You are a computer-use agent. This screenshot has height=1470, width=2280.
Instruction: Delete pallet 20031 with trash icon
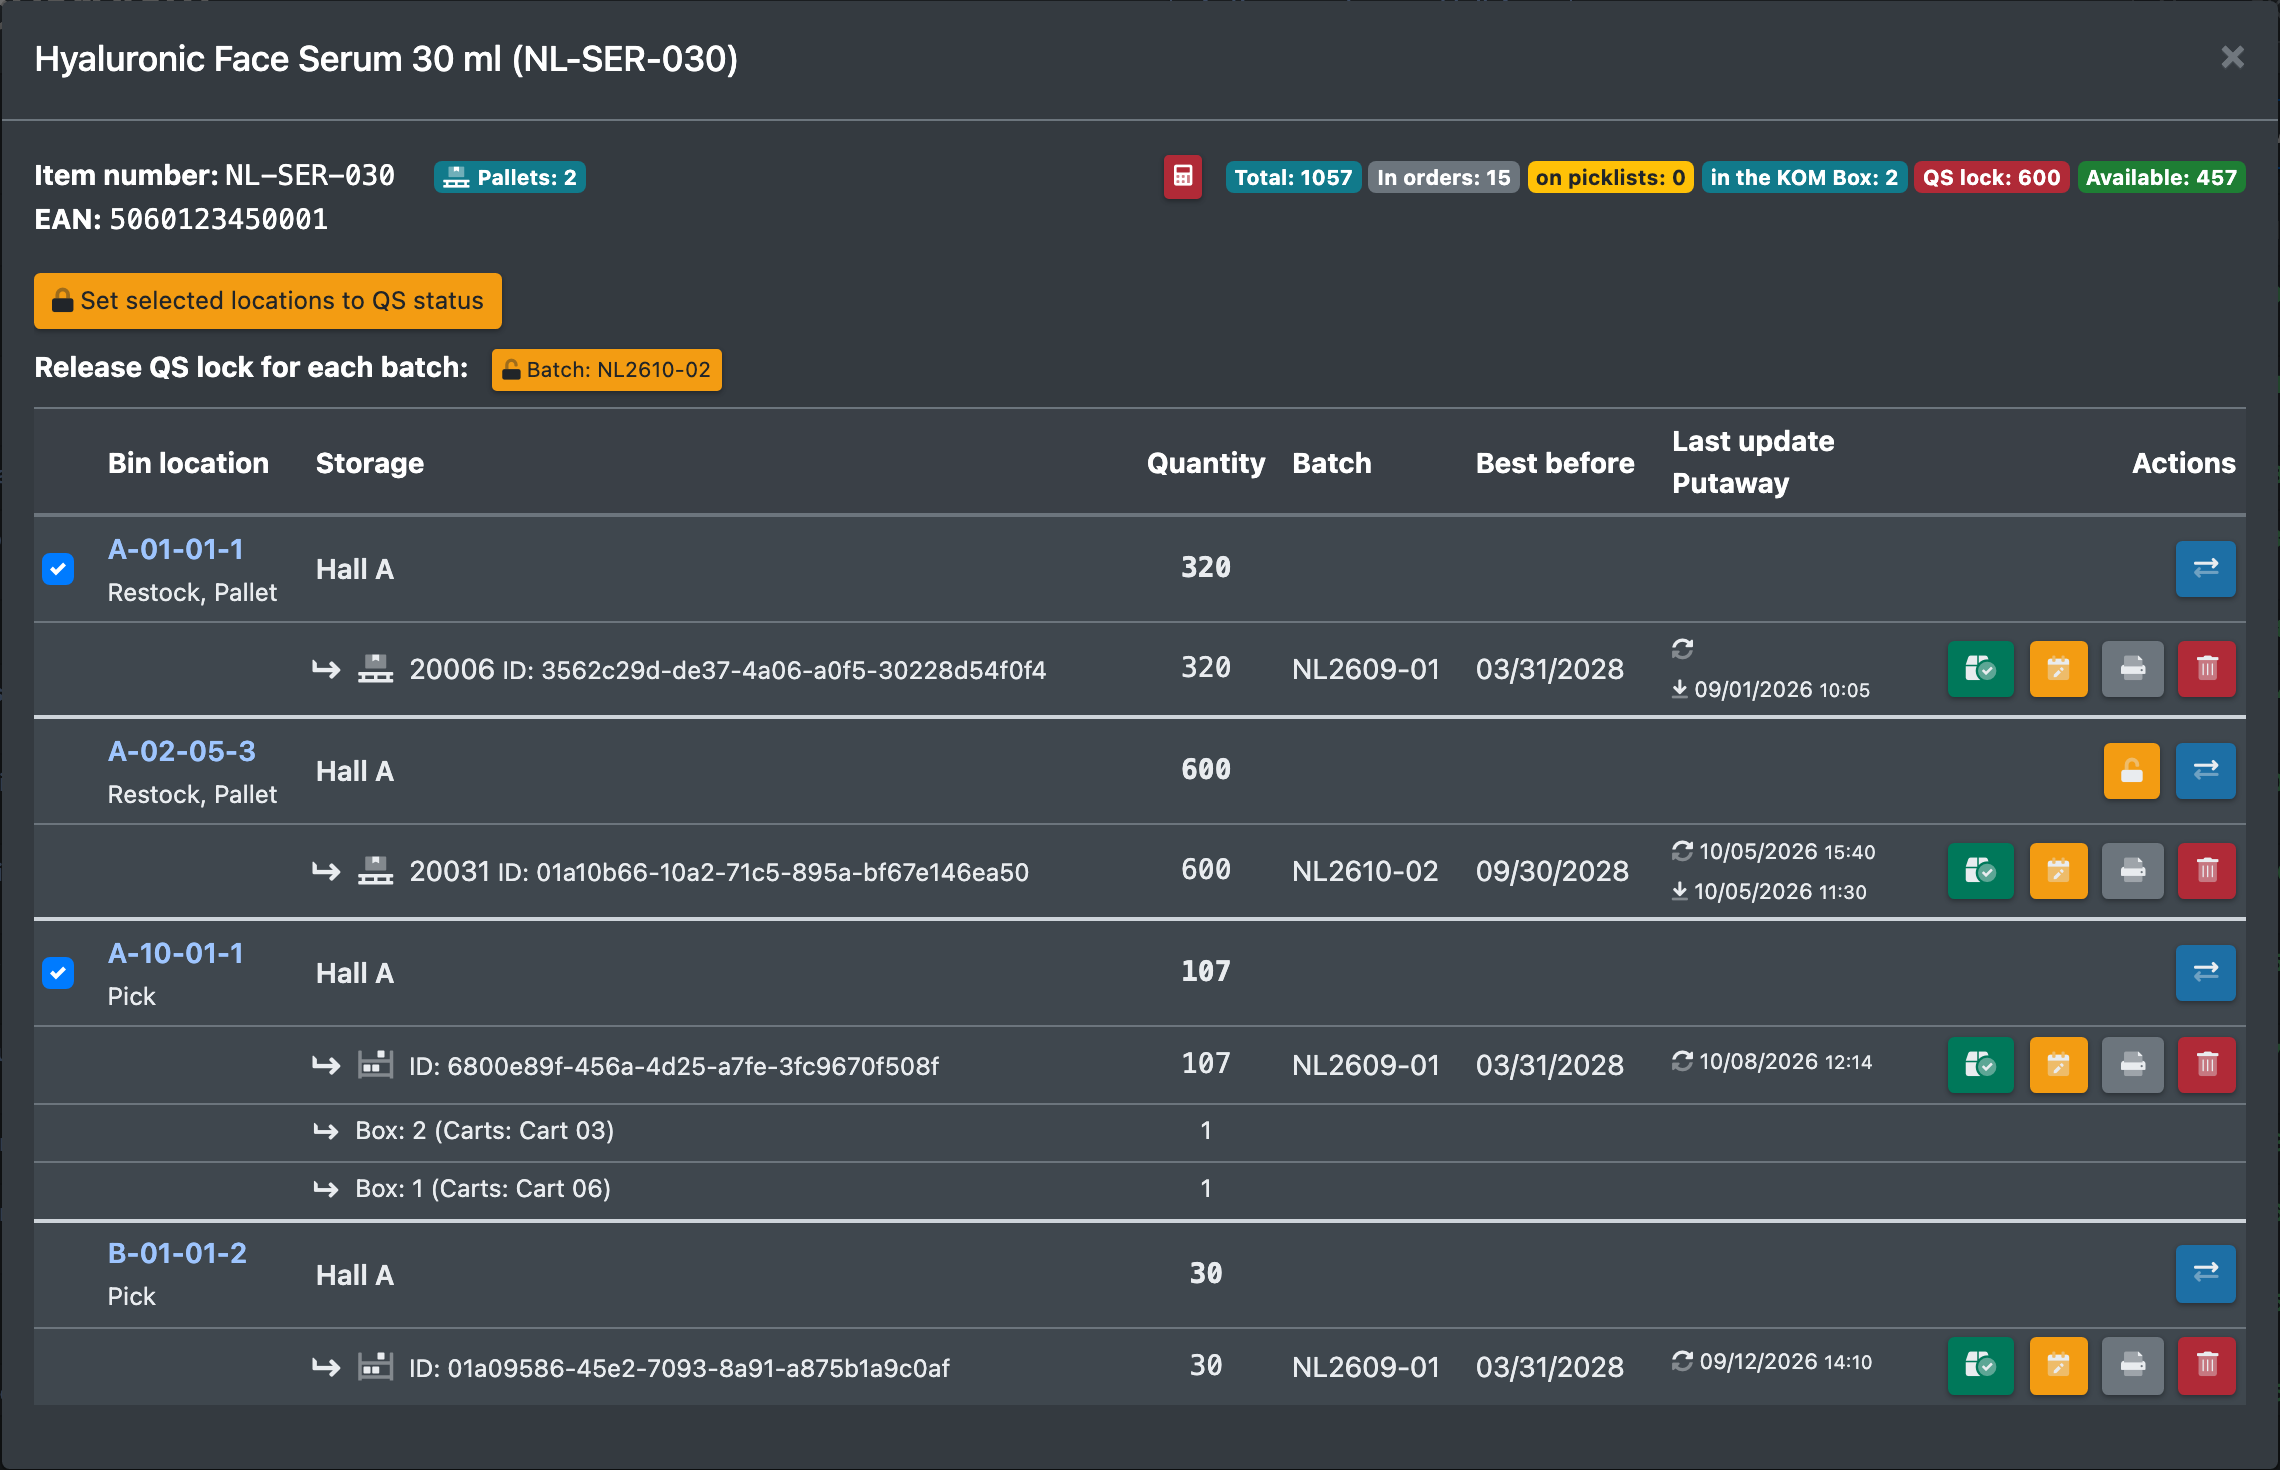pos(2207,871)
